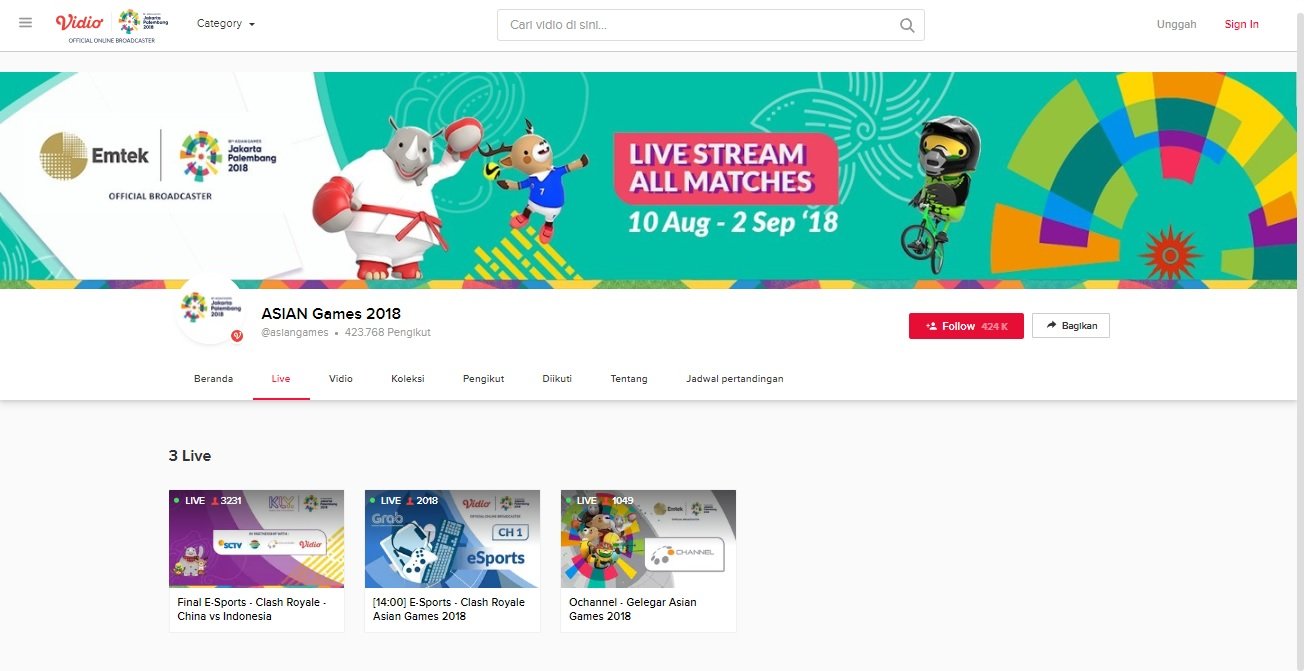Viewport: 1304px width, 671px height.
Task: Click the Bagikan share button
Action: click(x=1071, y=325)
